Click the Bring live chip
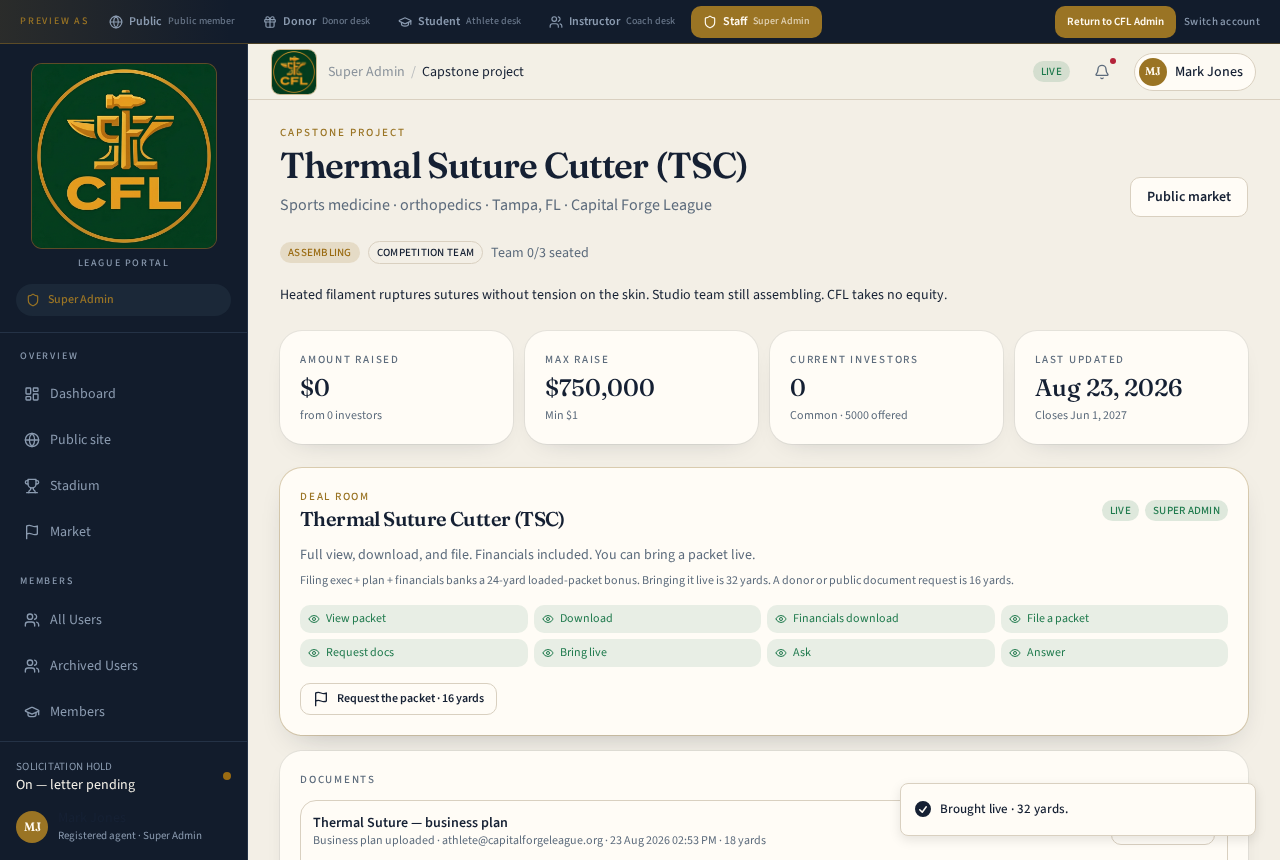Image resolution: width=1280 pixels, height=860 pixels. [x=647, y=653]
